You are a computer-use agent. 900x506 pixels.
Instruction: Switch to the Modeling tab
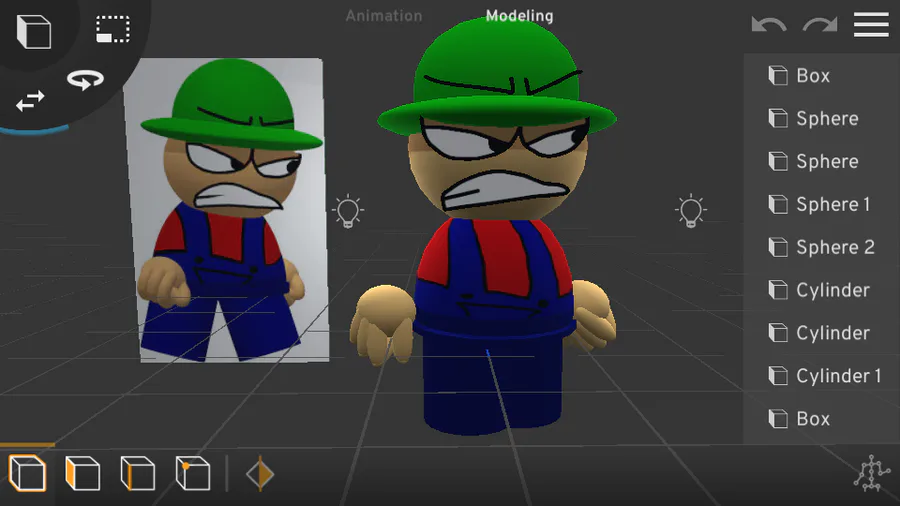pyautogui.click(x=519, y=15)
